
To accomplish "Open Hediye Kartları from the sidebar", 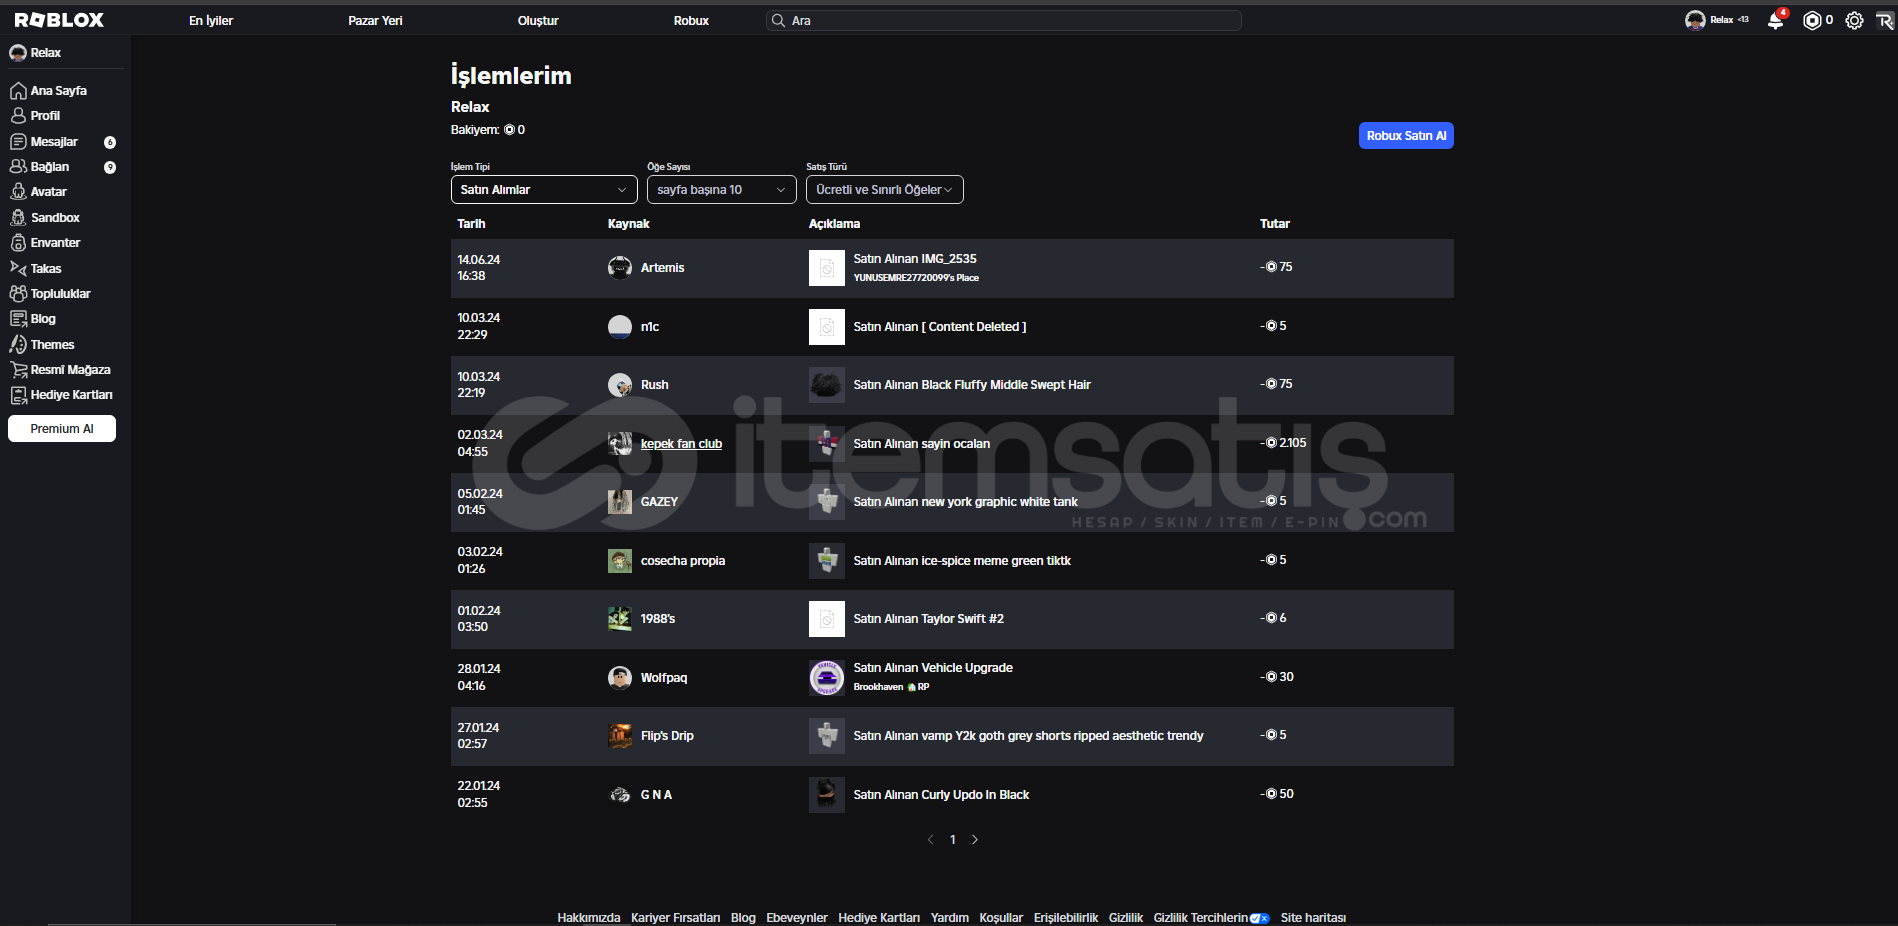I will [x=72, y=395].
